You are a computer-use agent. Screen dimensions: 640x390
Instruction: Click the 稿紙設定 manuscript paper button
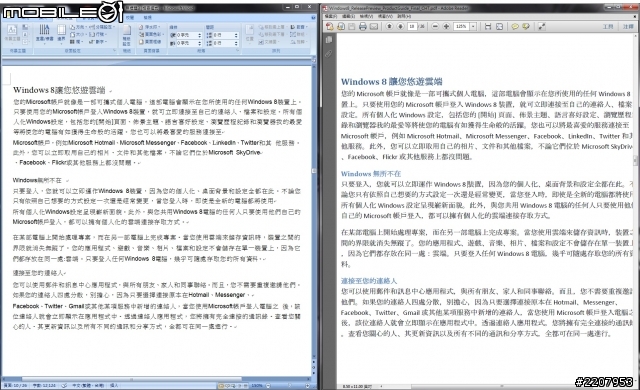(127, 35)
